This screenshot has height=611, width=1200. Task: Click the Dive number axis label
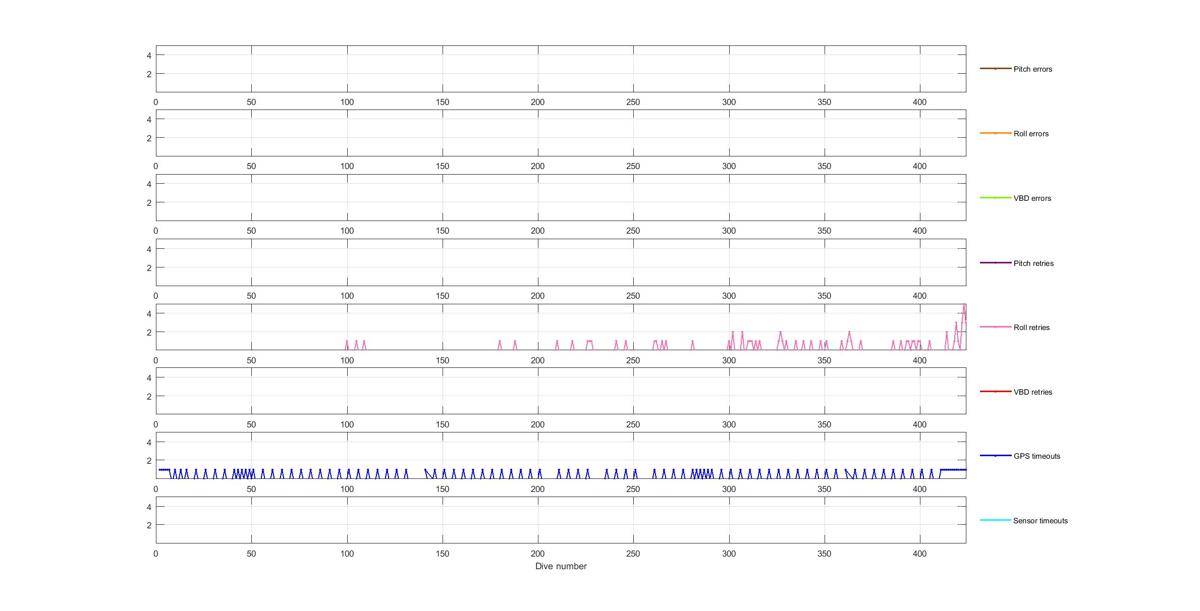pos(561,566)
